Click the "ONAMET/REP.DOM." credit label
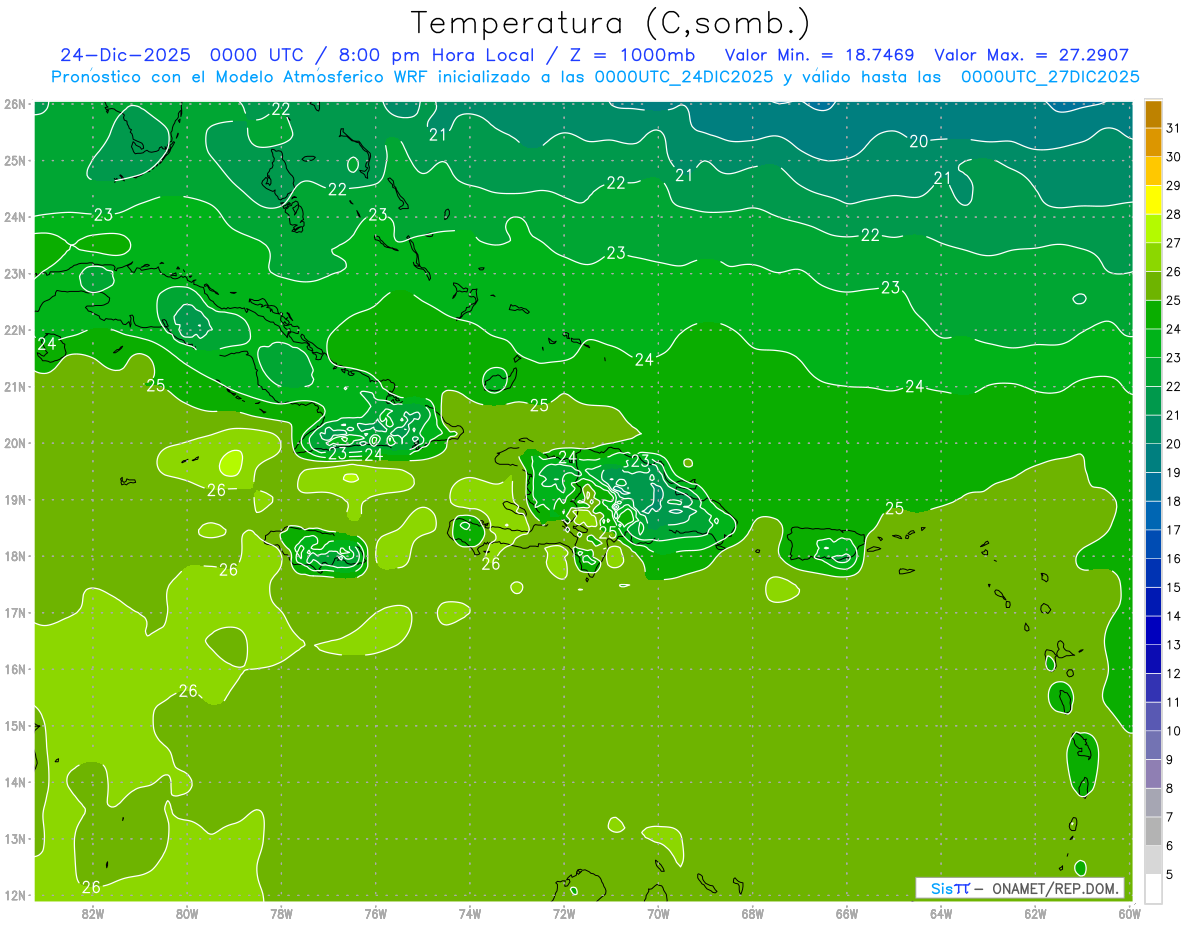The height and width of the screenshot is (927, 1200). [1055, 888]
